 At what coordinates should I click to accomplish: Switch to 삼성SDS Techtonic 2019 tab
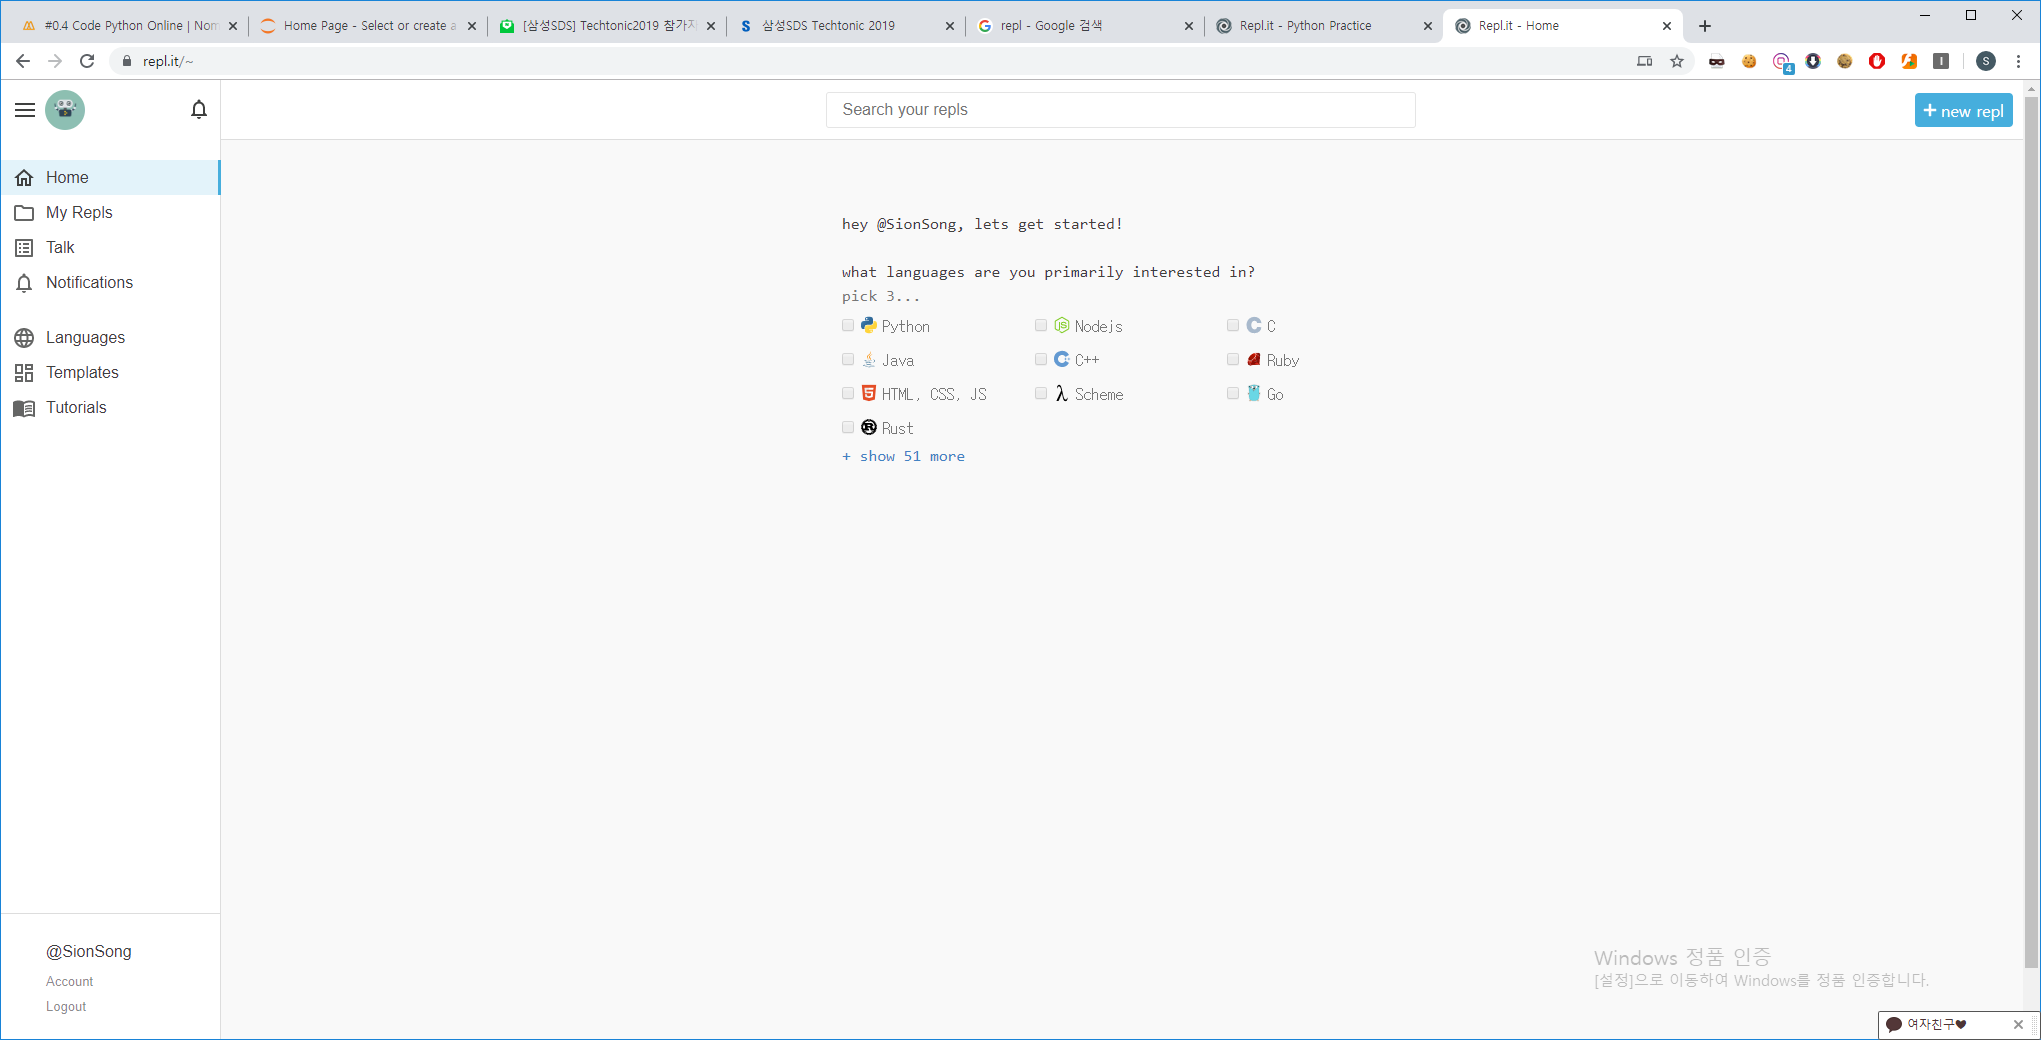coord(847,26)
